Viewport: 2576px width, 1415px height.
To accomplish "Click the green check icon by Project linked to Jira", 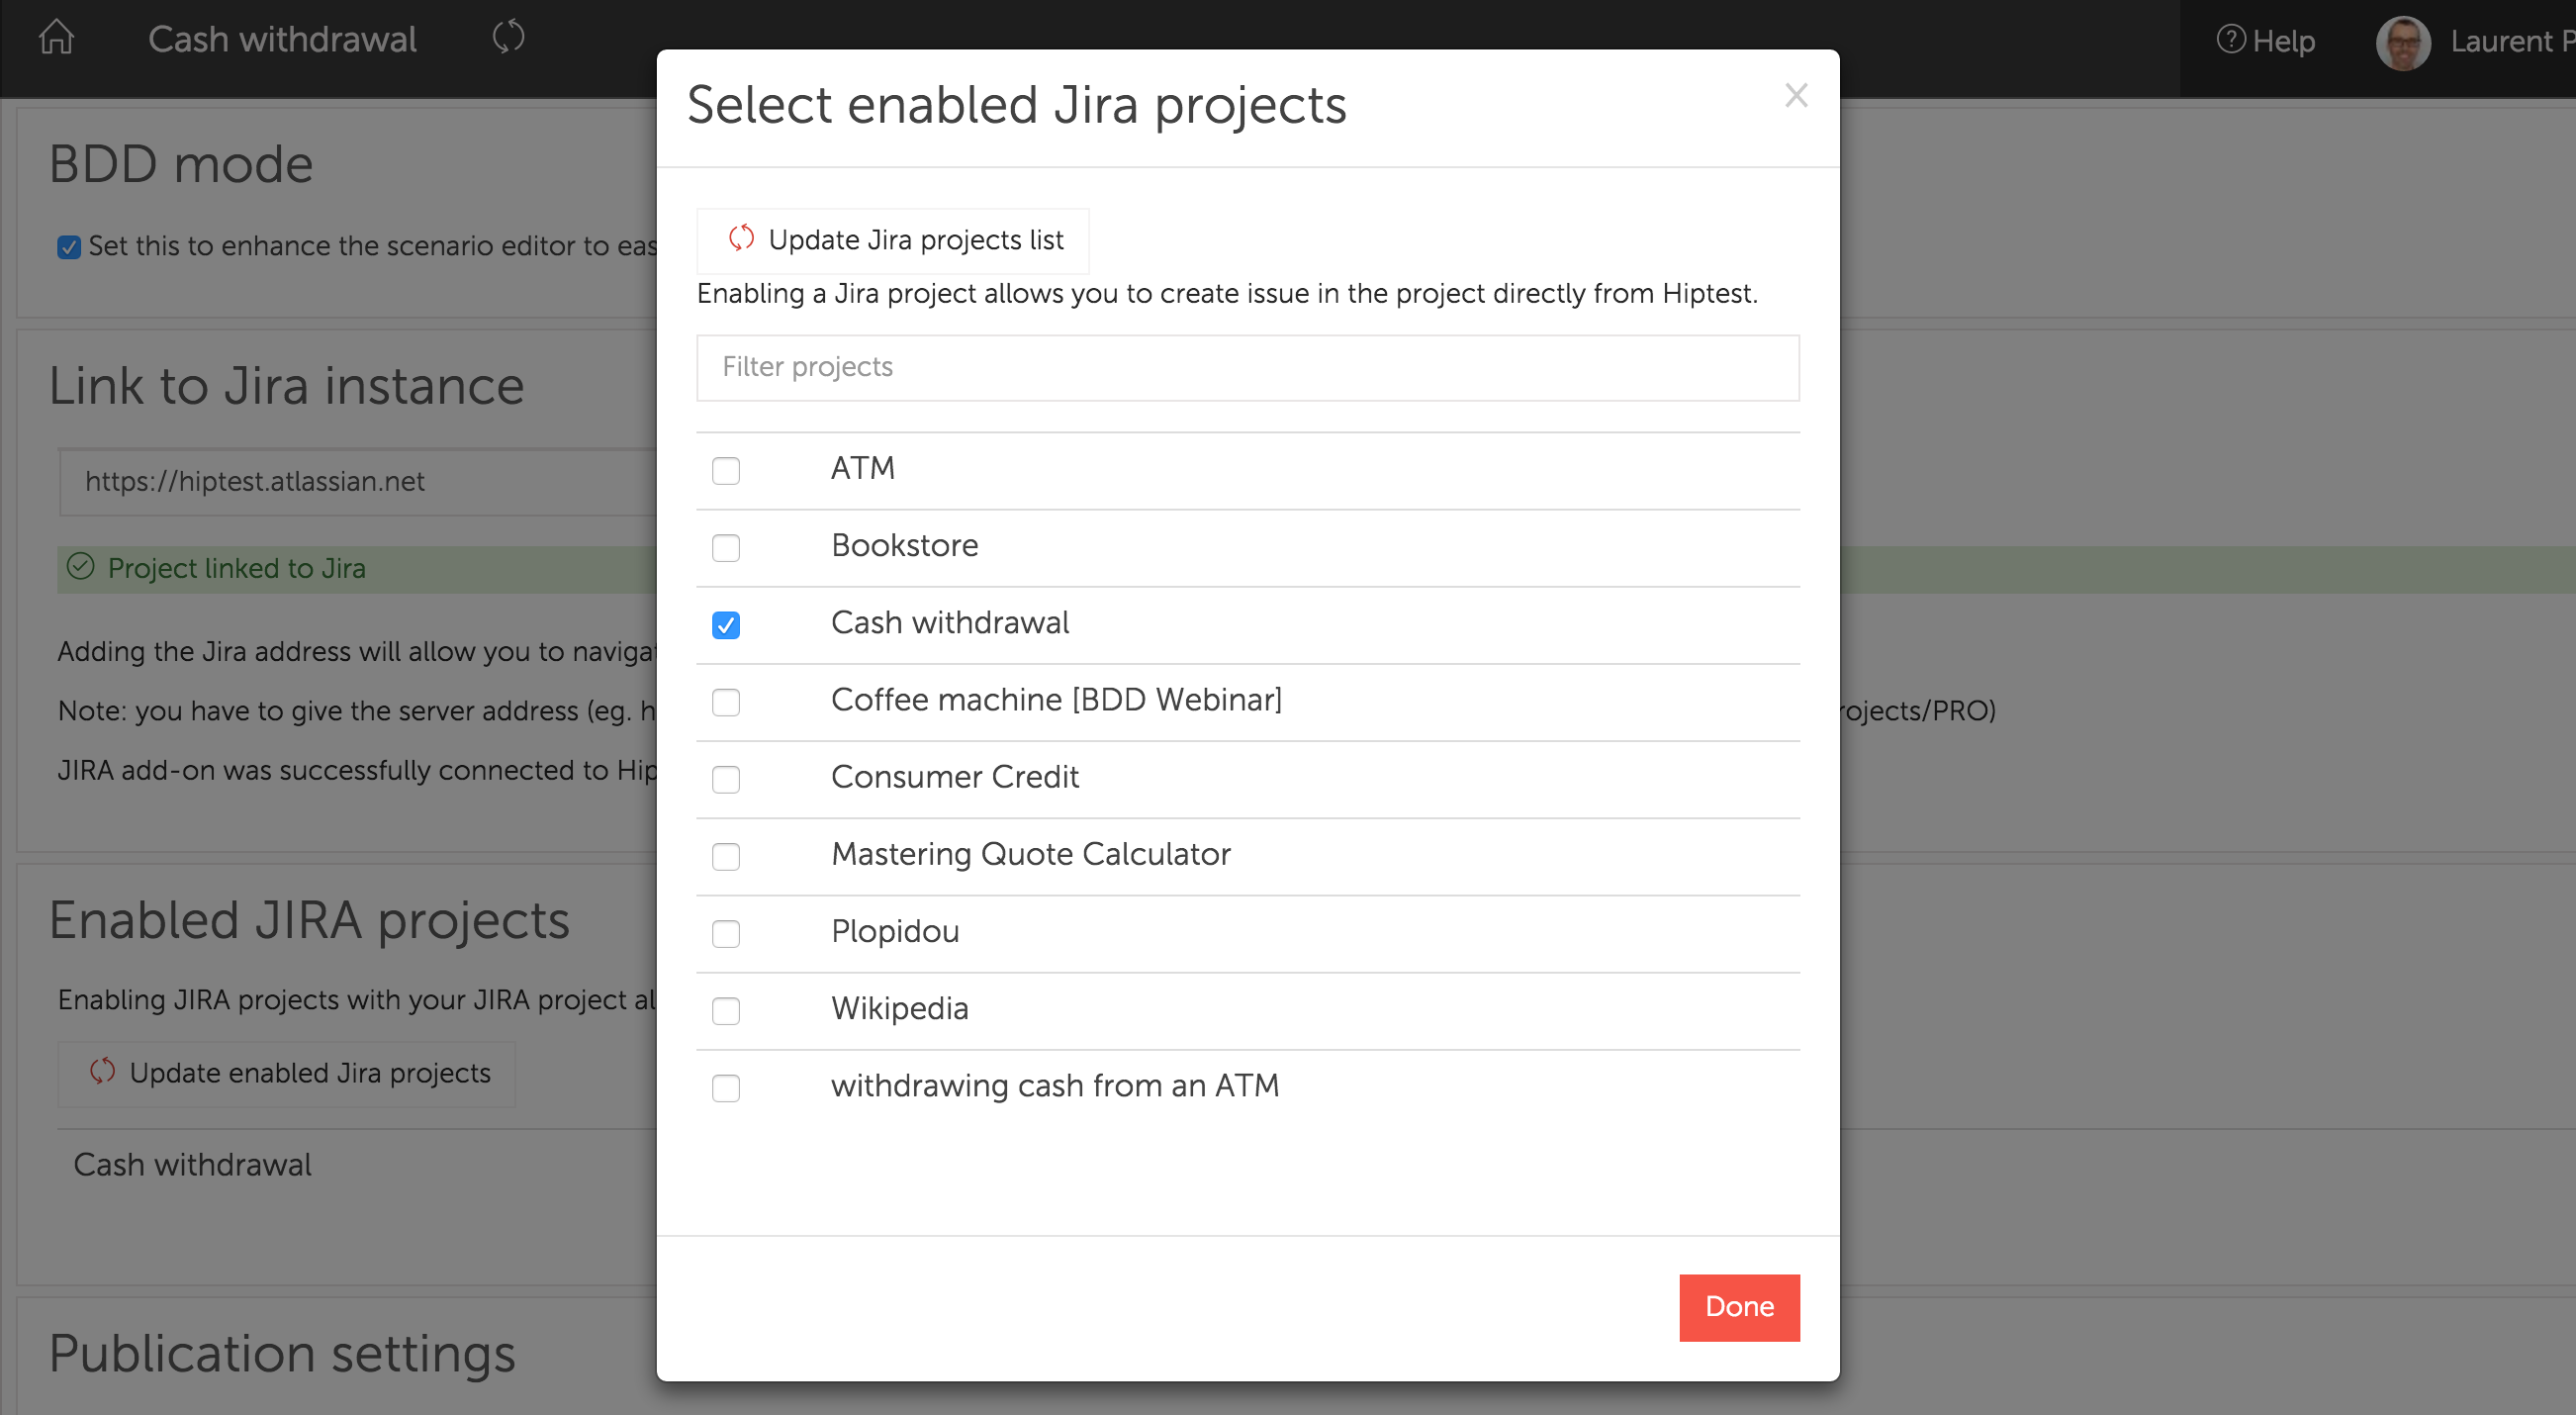I will click(80, 567).
